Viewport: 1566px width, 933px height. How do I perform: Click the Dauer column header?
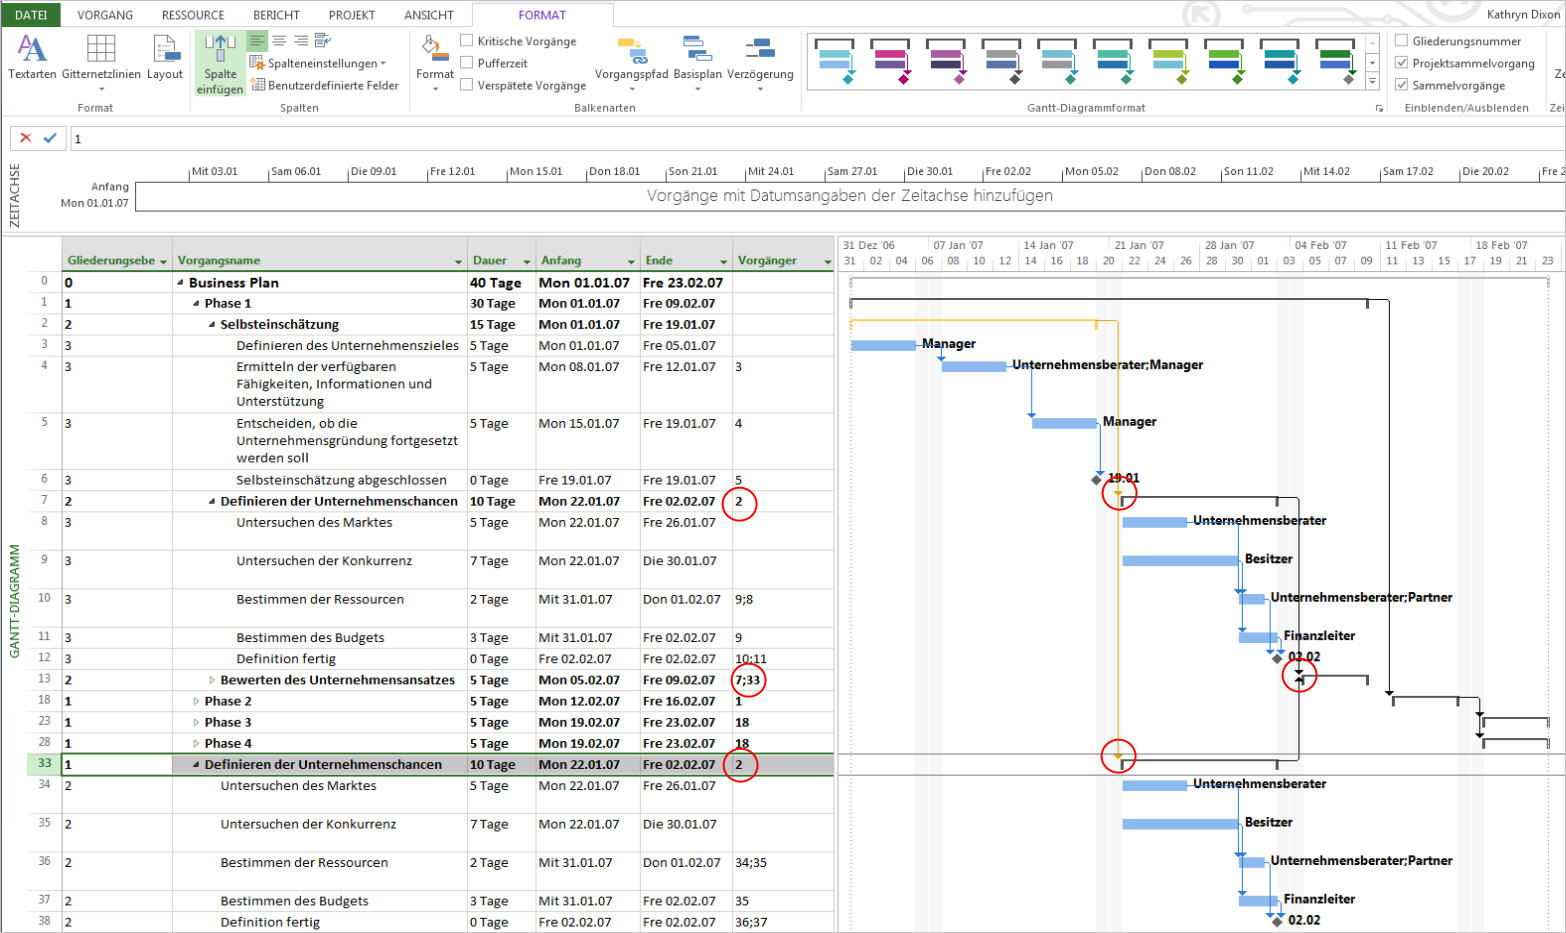click(490, 260)
